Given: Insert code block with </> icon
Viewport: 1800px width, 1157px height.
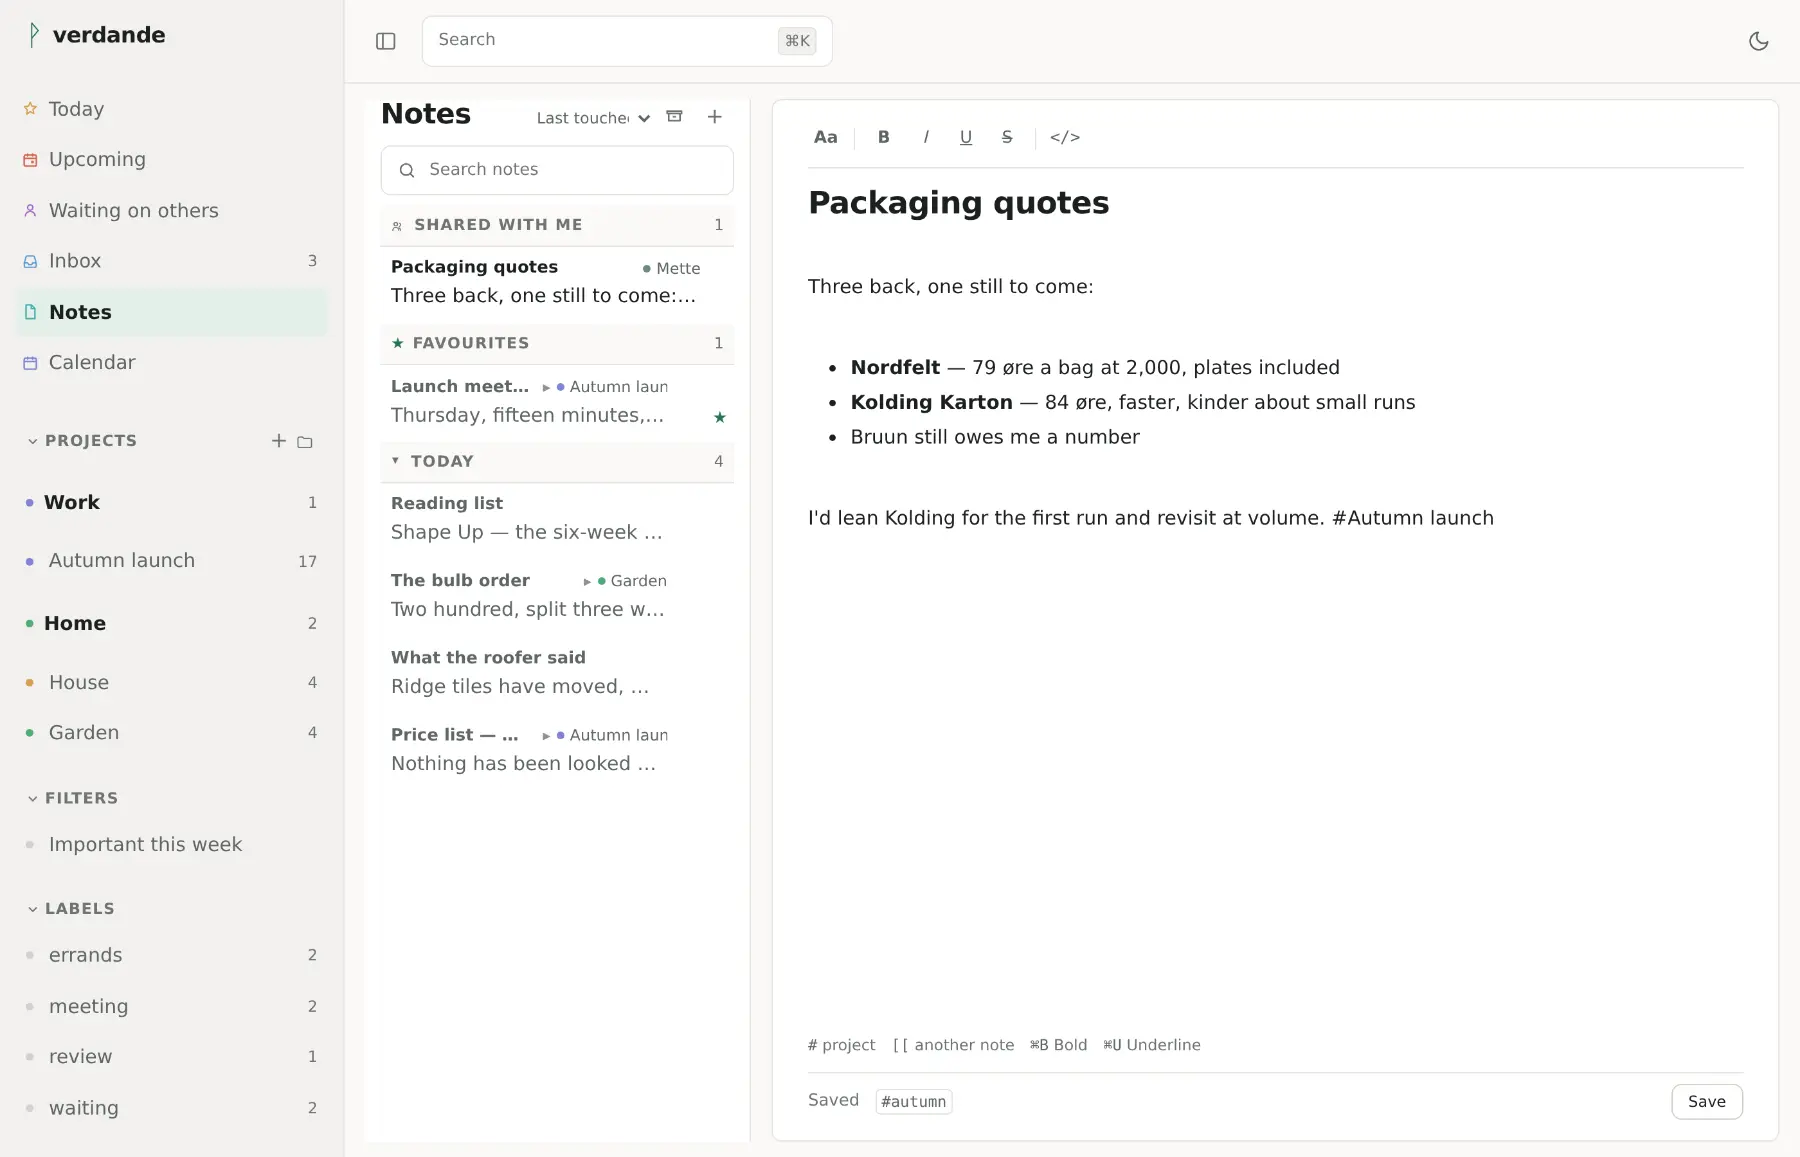Looking at the screenshot, I should (x=1065, y=137).
